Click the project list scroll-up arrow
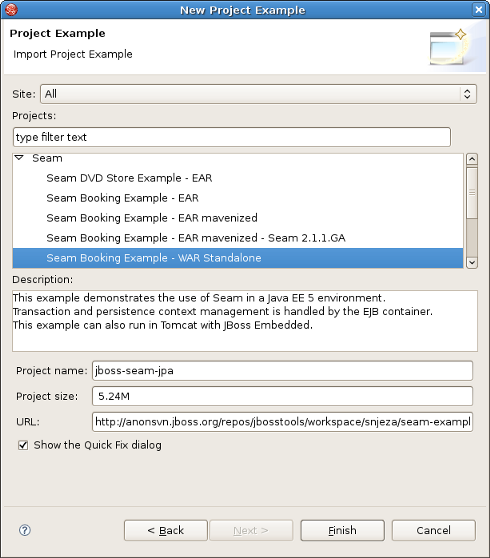The height and width of the screenshot is (558, 490). tap(472, 159)
